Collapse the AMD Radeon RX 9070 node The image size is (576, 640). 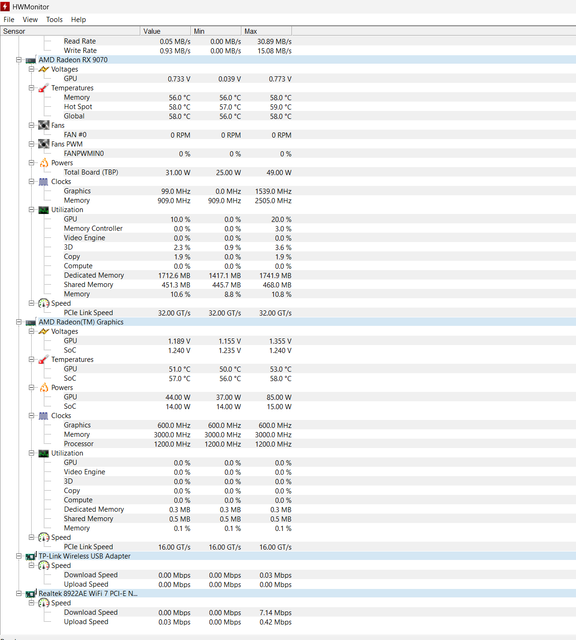click(19, 60)
